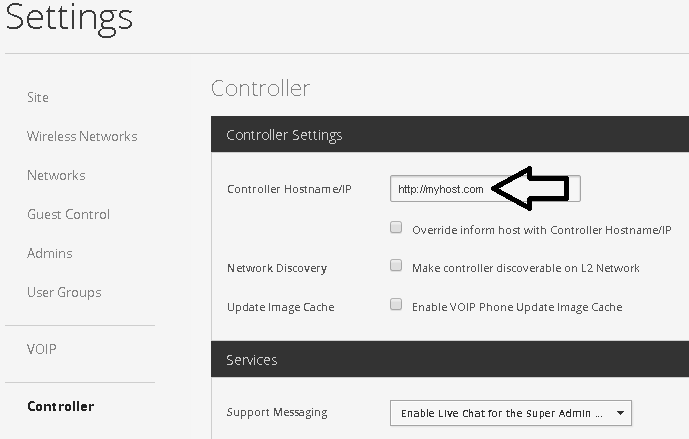Toggle Enable VOIP Phone Update Image Cache
Screen dimensions: 689x439
click(396, 305)
